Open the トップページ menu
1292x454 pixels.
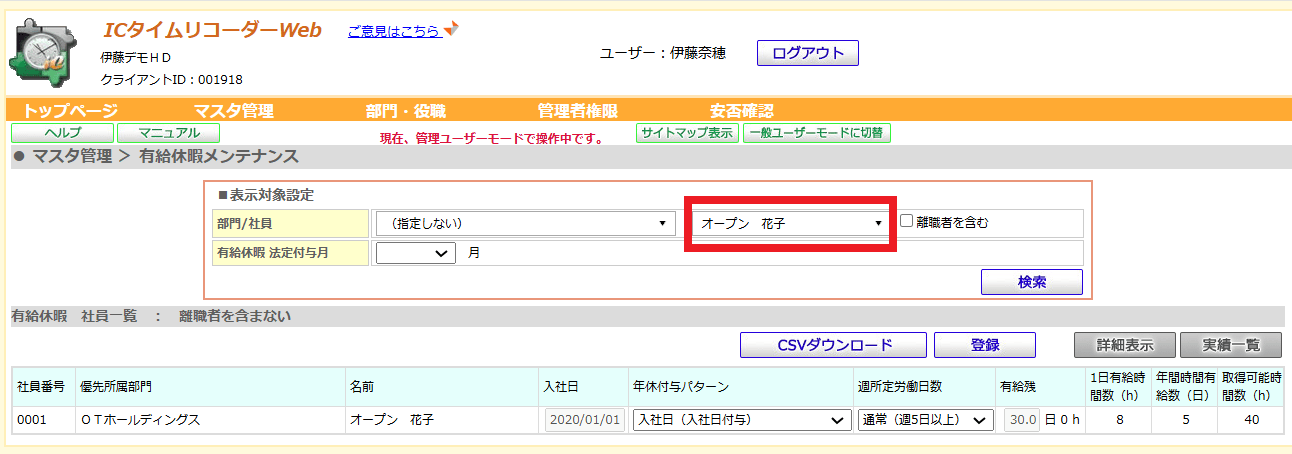pyautogui.click(x=70, y=111)
